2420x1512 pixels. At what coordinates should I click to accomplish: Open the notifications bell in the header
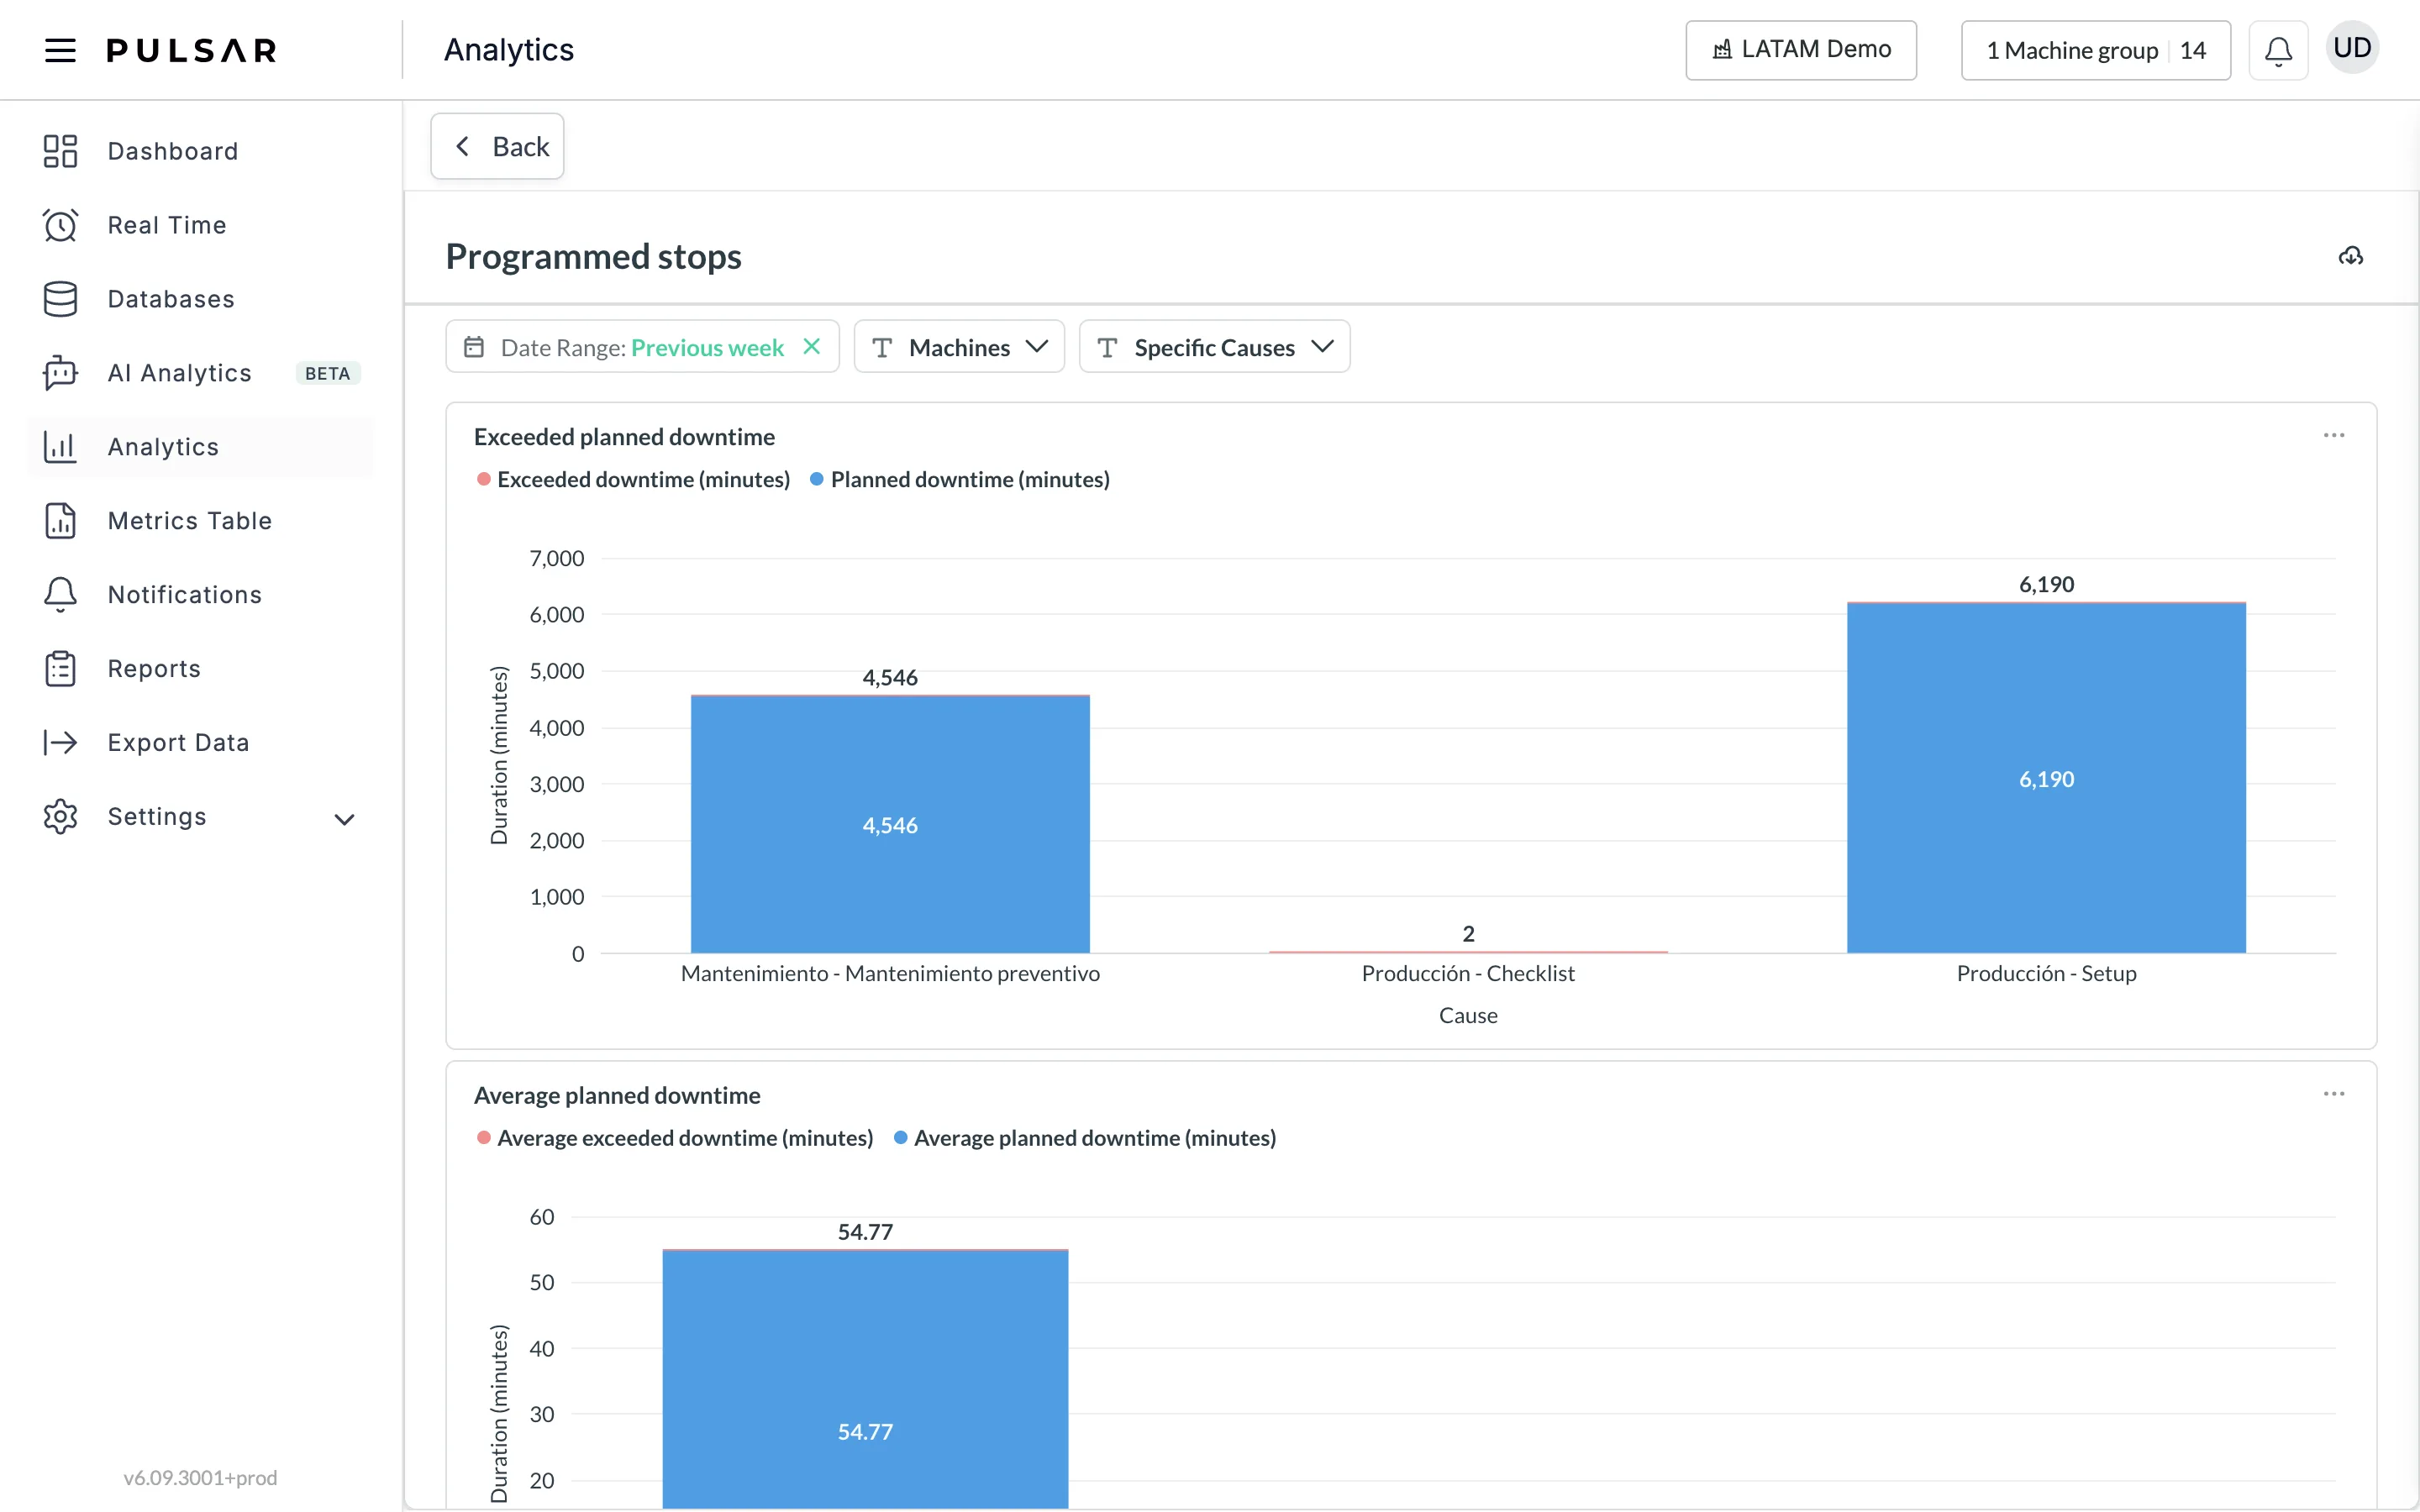pyautogui.click(x=2278, y=50)
